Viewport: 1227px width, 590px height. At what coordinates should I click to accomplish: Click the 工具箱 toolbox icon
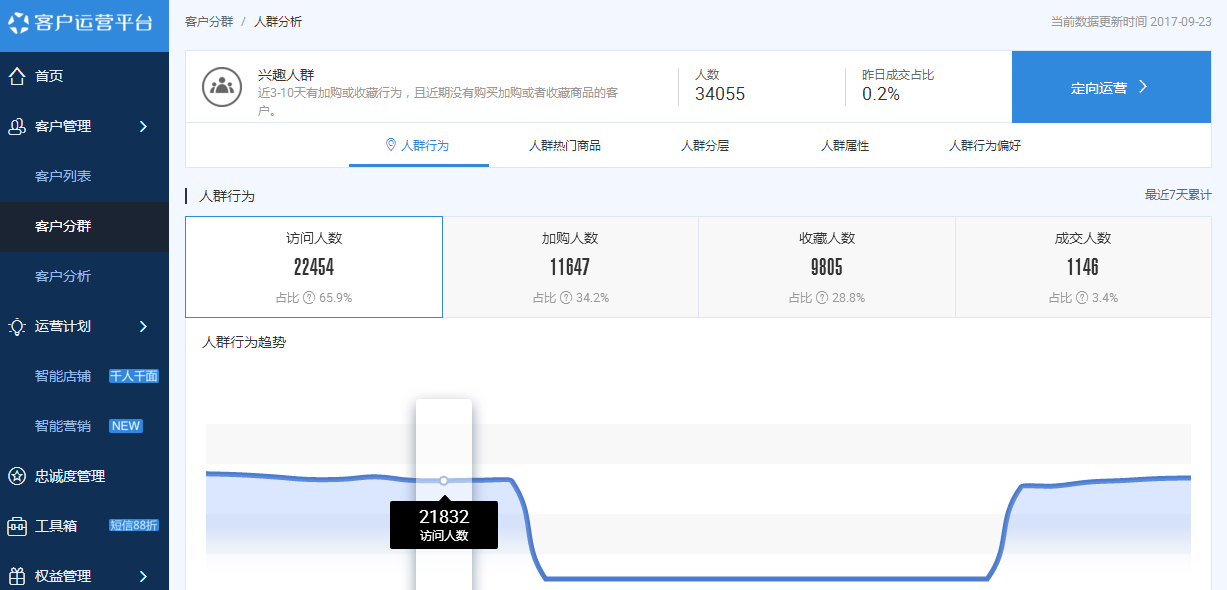(x=17, y=526)
